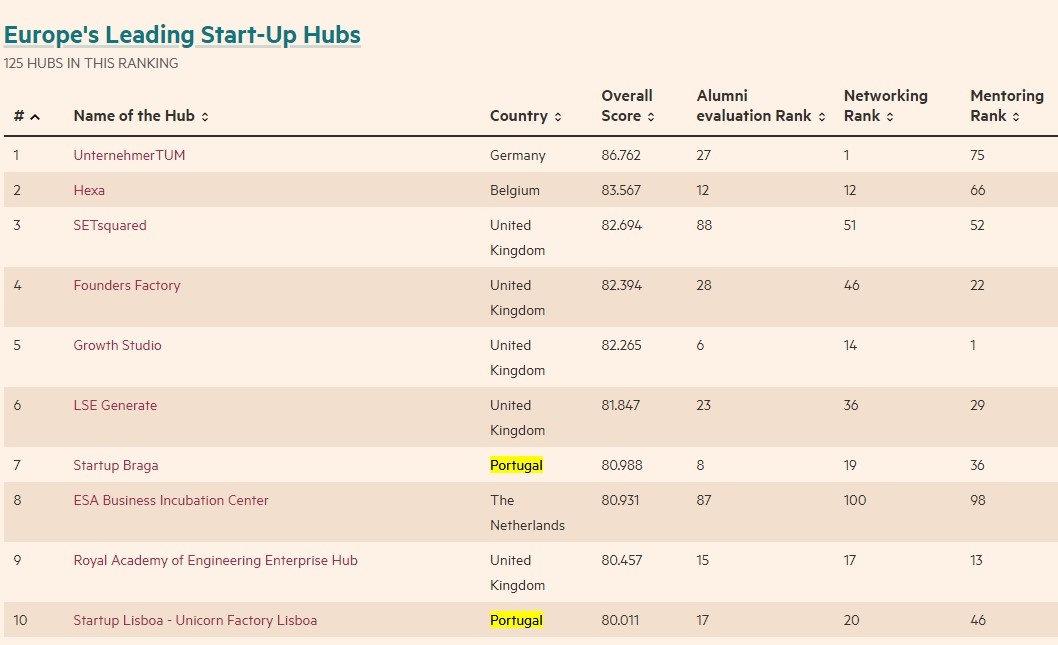Sort by Overall Score column
Screen dimensions: 1058x645
tap(651, 117)
